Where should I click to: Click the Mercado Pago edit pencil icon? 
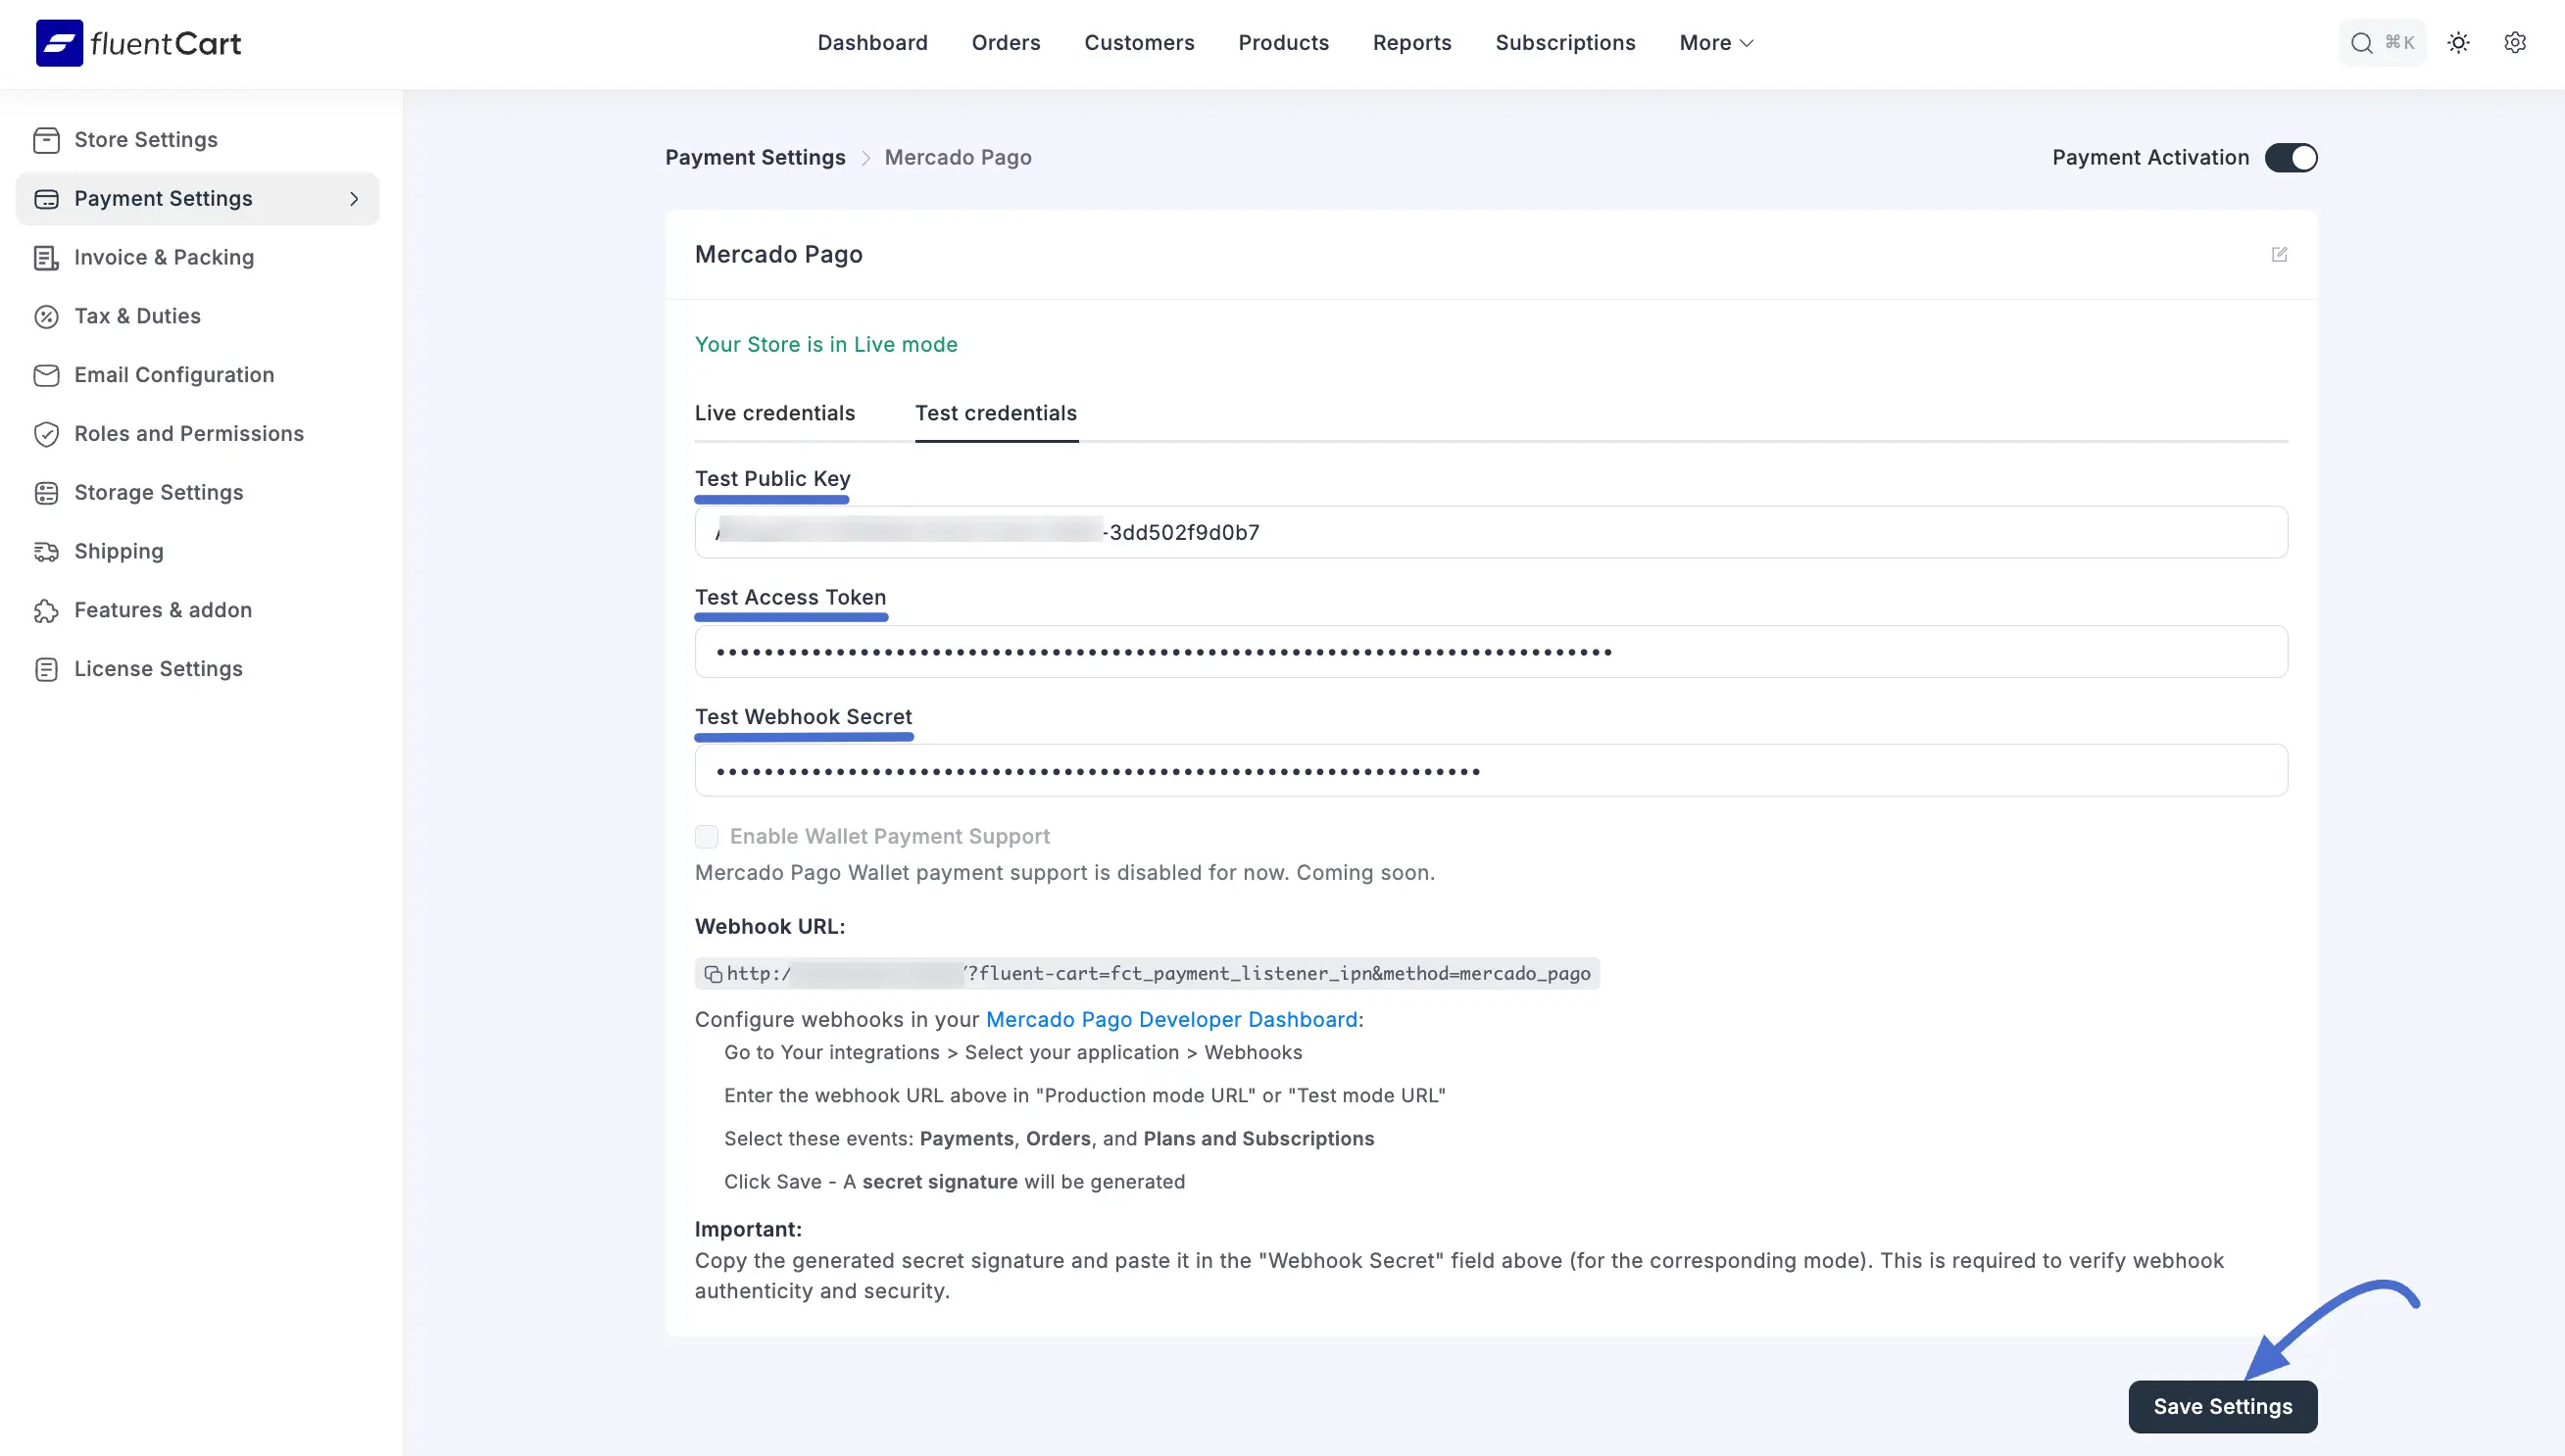pyautogui.click(x=2279, y=254)
